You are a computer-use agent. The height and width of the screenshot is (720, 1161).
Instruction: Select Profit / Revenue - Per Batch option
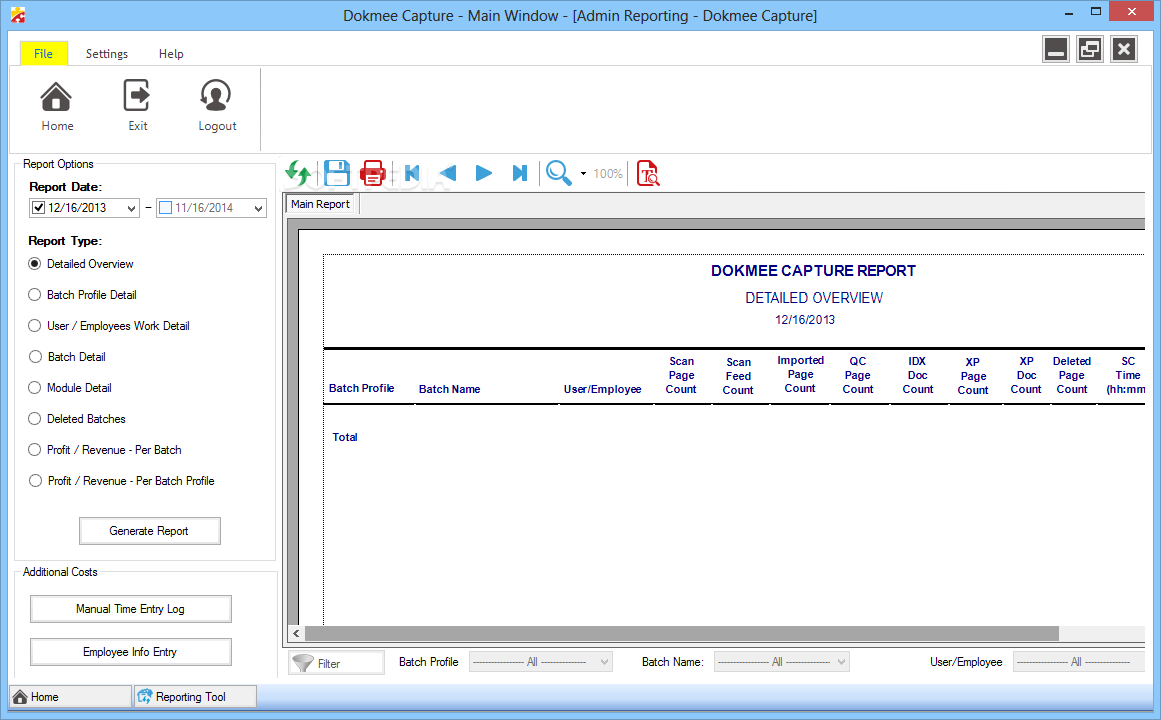(x=104, y=450)
